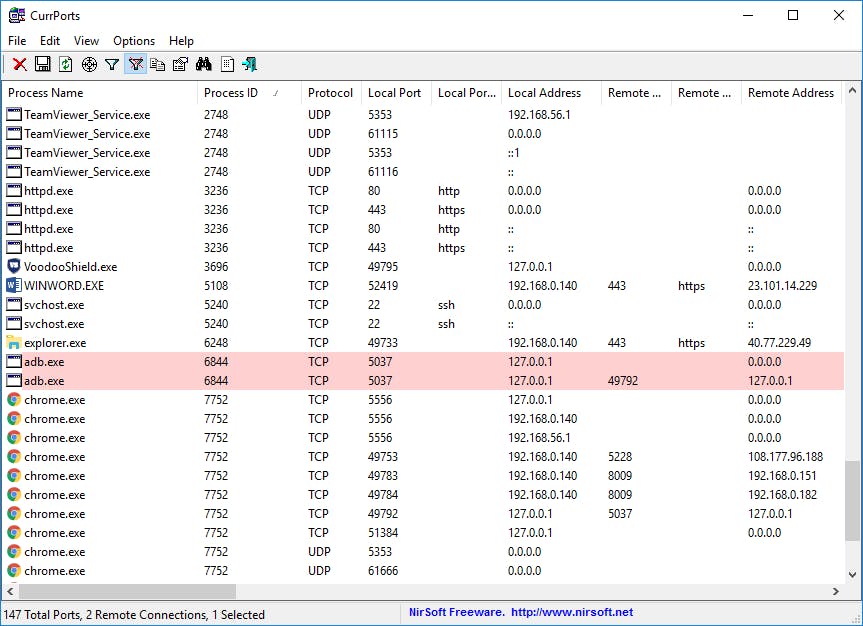Viewport: 863px width, 626px height.
Task: Click the window icon of TeamViewer port 61115 row
Action: point(14,133)
